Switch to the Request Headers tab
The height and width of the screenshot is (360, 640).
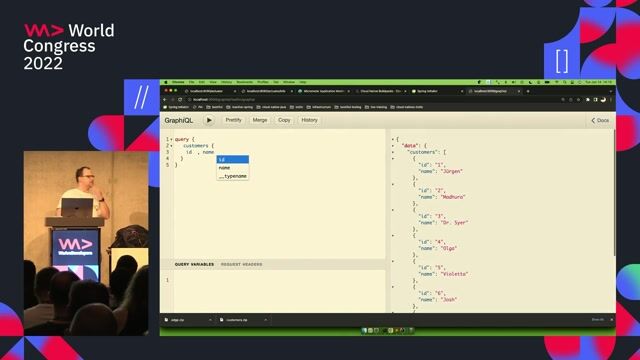click(x=242, y=264)
